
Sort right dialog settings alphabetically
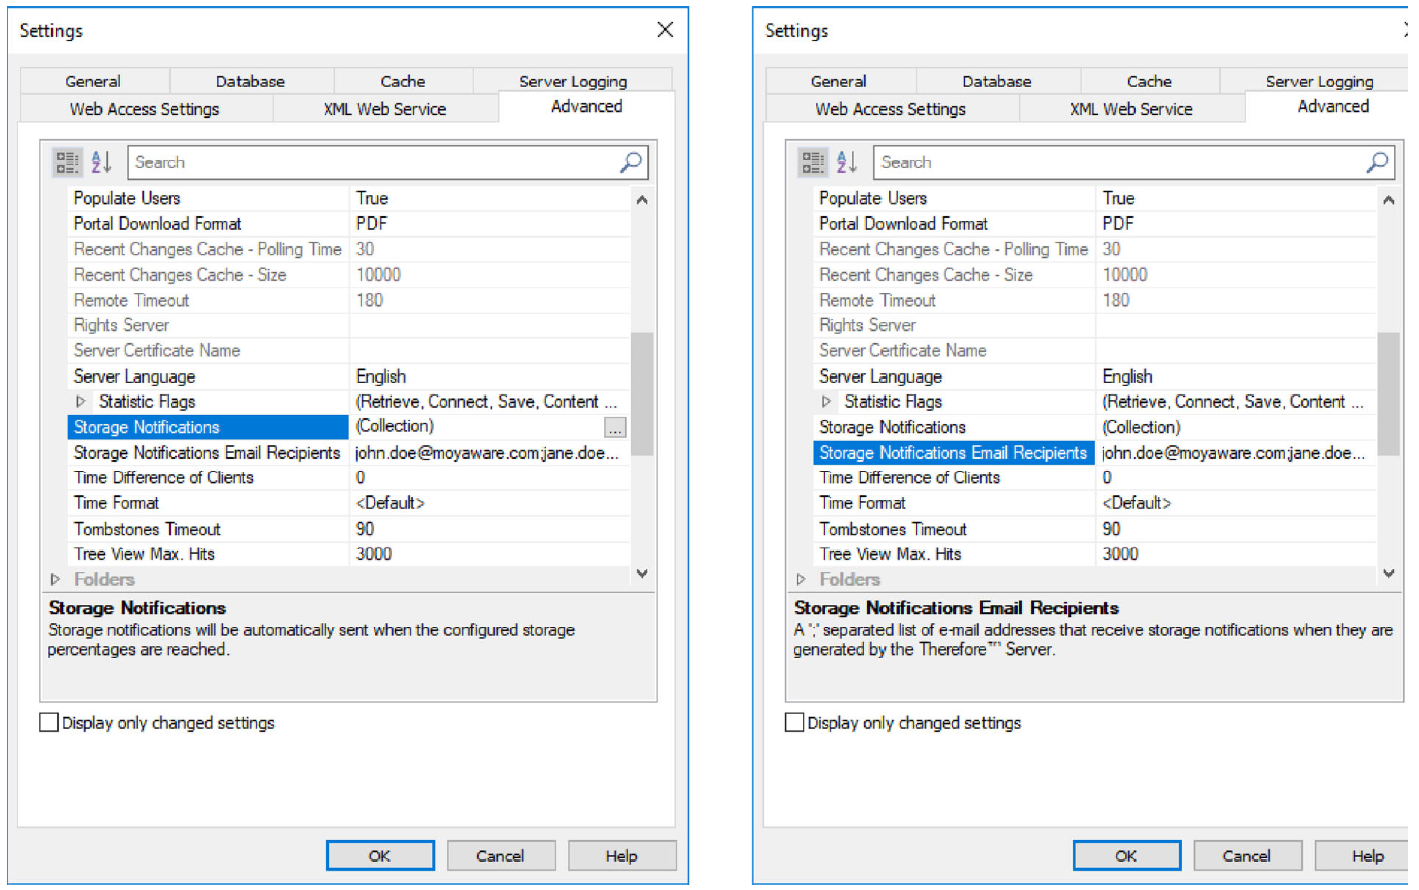point(847,162)
